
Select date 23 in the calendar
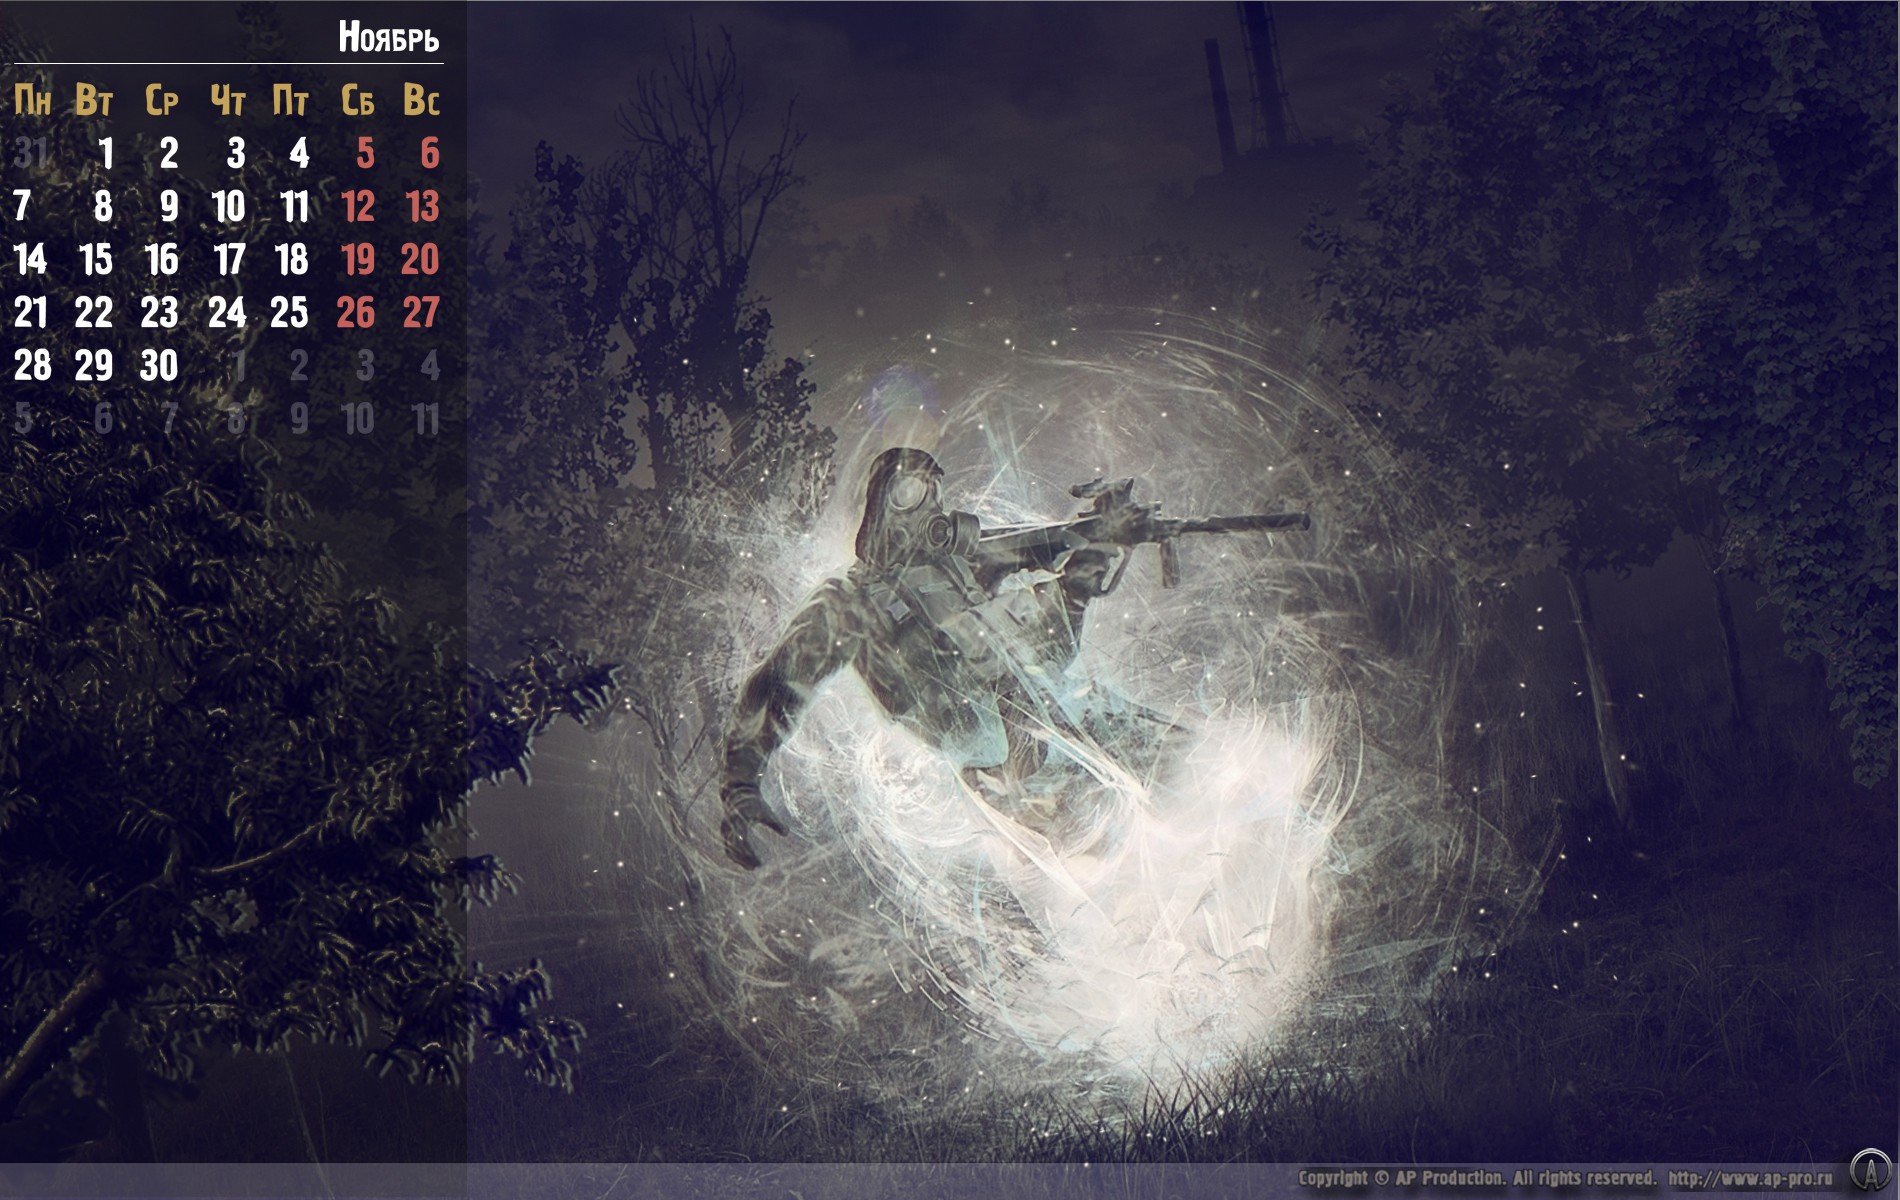[x=159, y=312]
